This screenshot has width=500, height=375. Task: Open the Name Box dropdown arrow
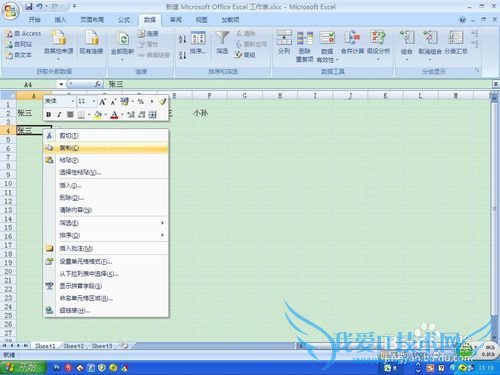tap(61, 84)
